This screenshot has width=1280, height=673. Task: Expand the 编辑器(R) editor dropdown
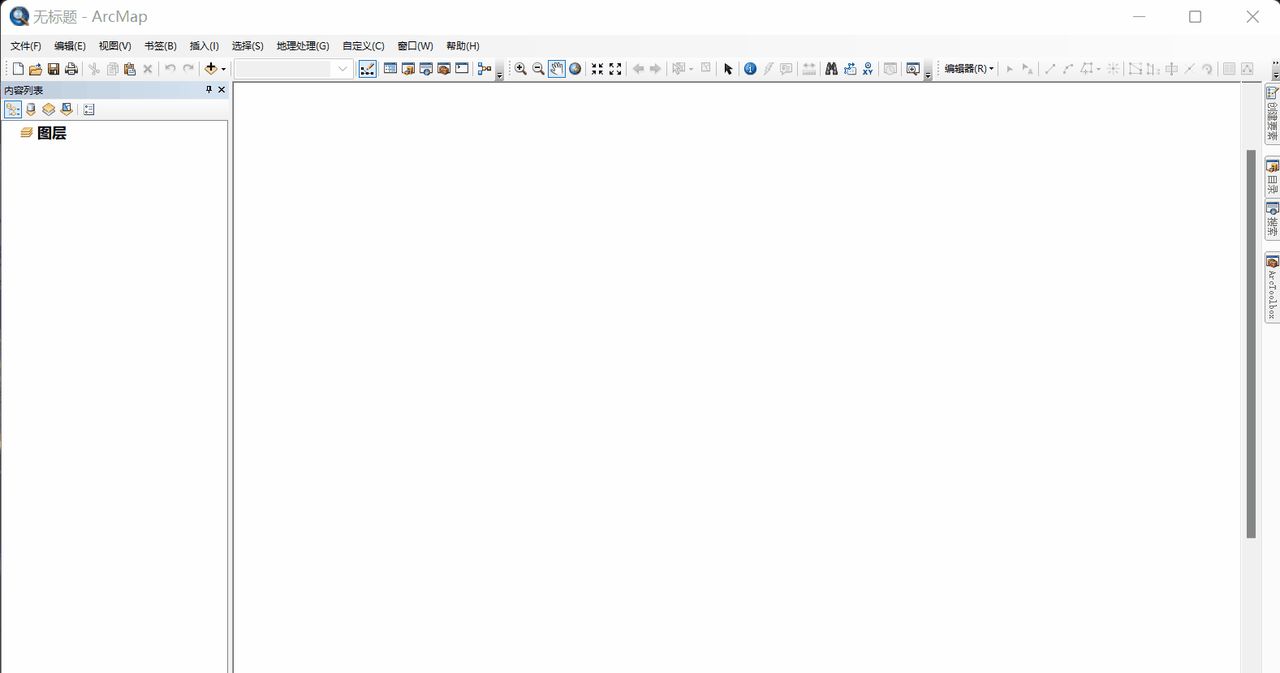969,69
